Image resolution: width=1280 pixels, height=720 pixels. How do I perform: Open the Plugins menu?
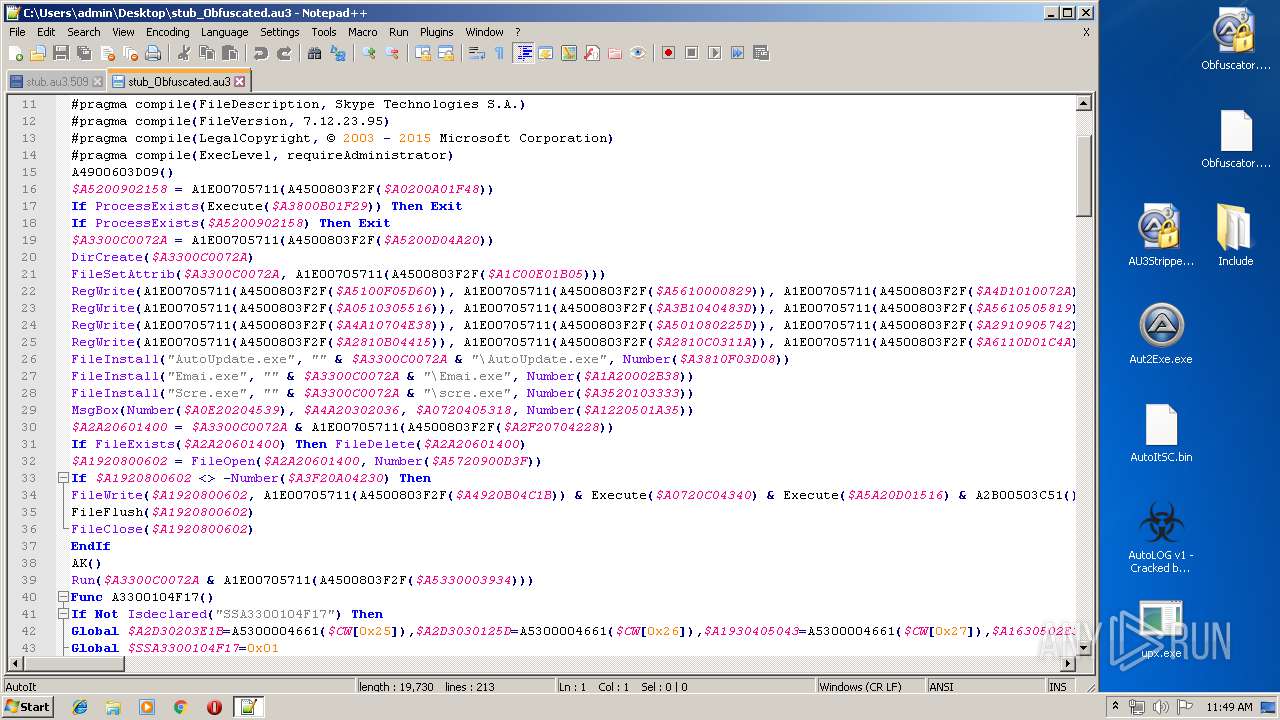pos(436,32)
